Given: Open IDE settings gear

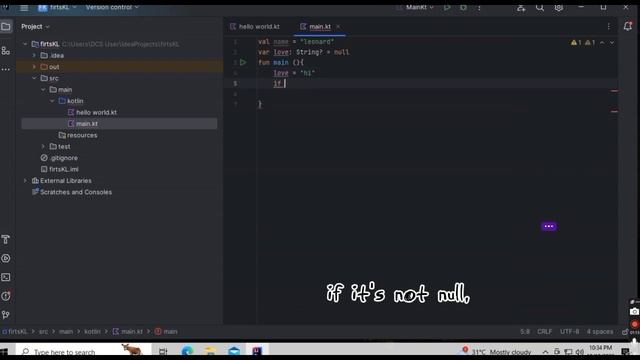Looking at the screenshot, I should [558, 7].
